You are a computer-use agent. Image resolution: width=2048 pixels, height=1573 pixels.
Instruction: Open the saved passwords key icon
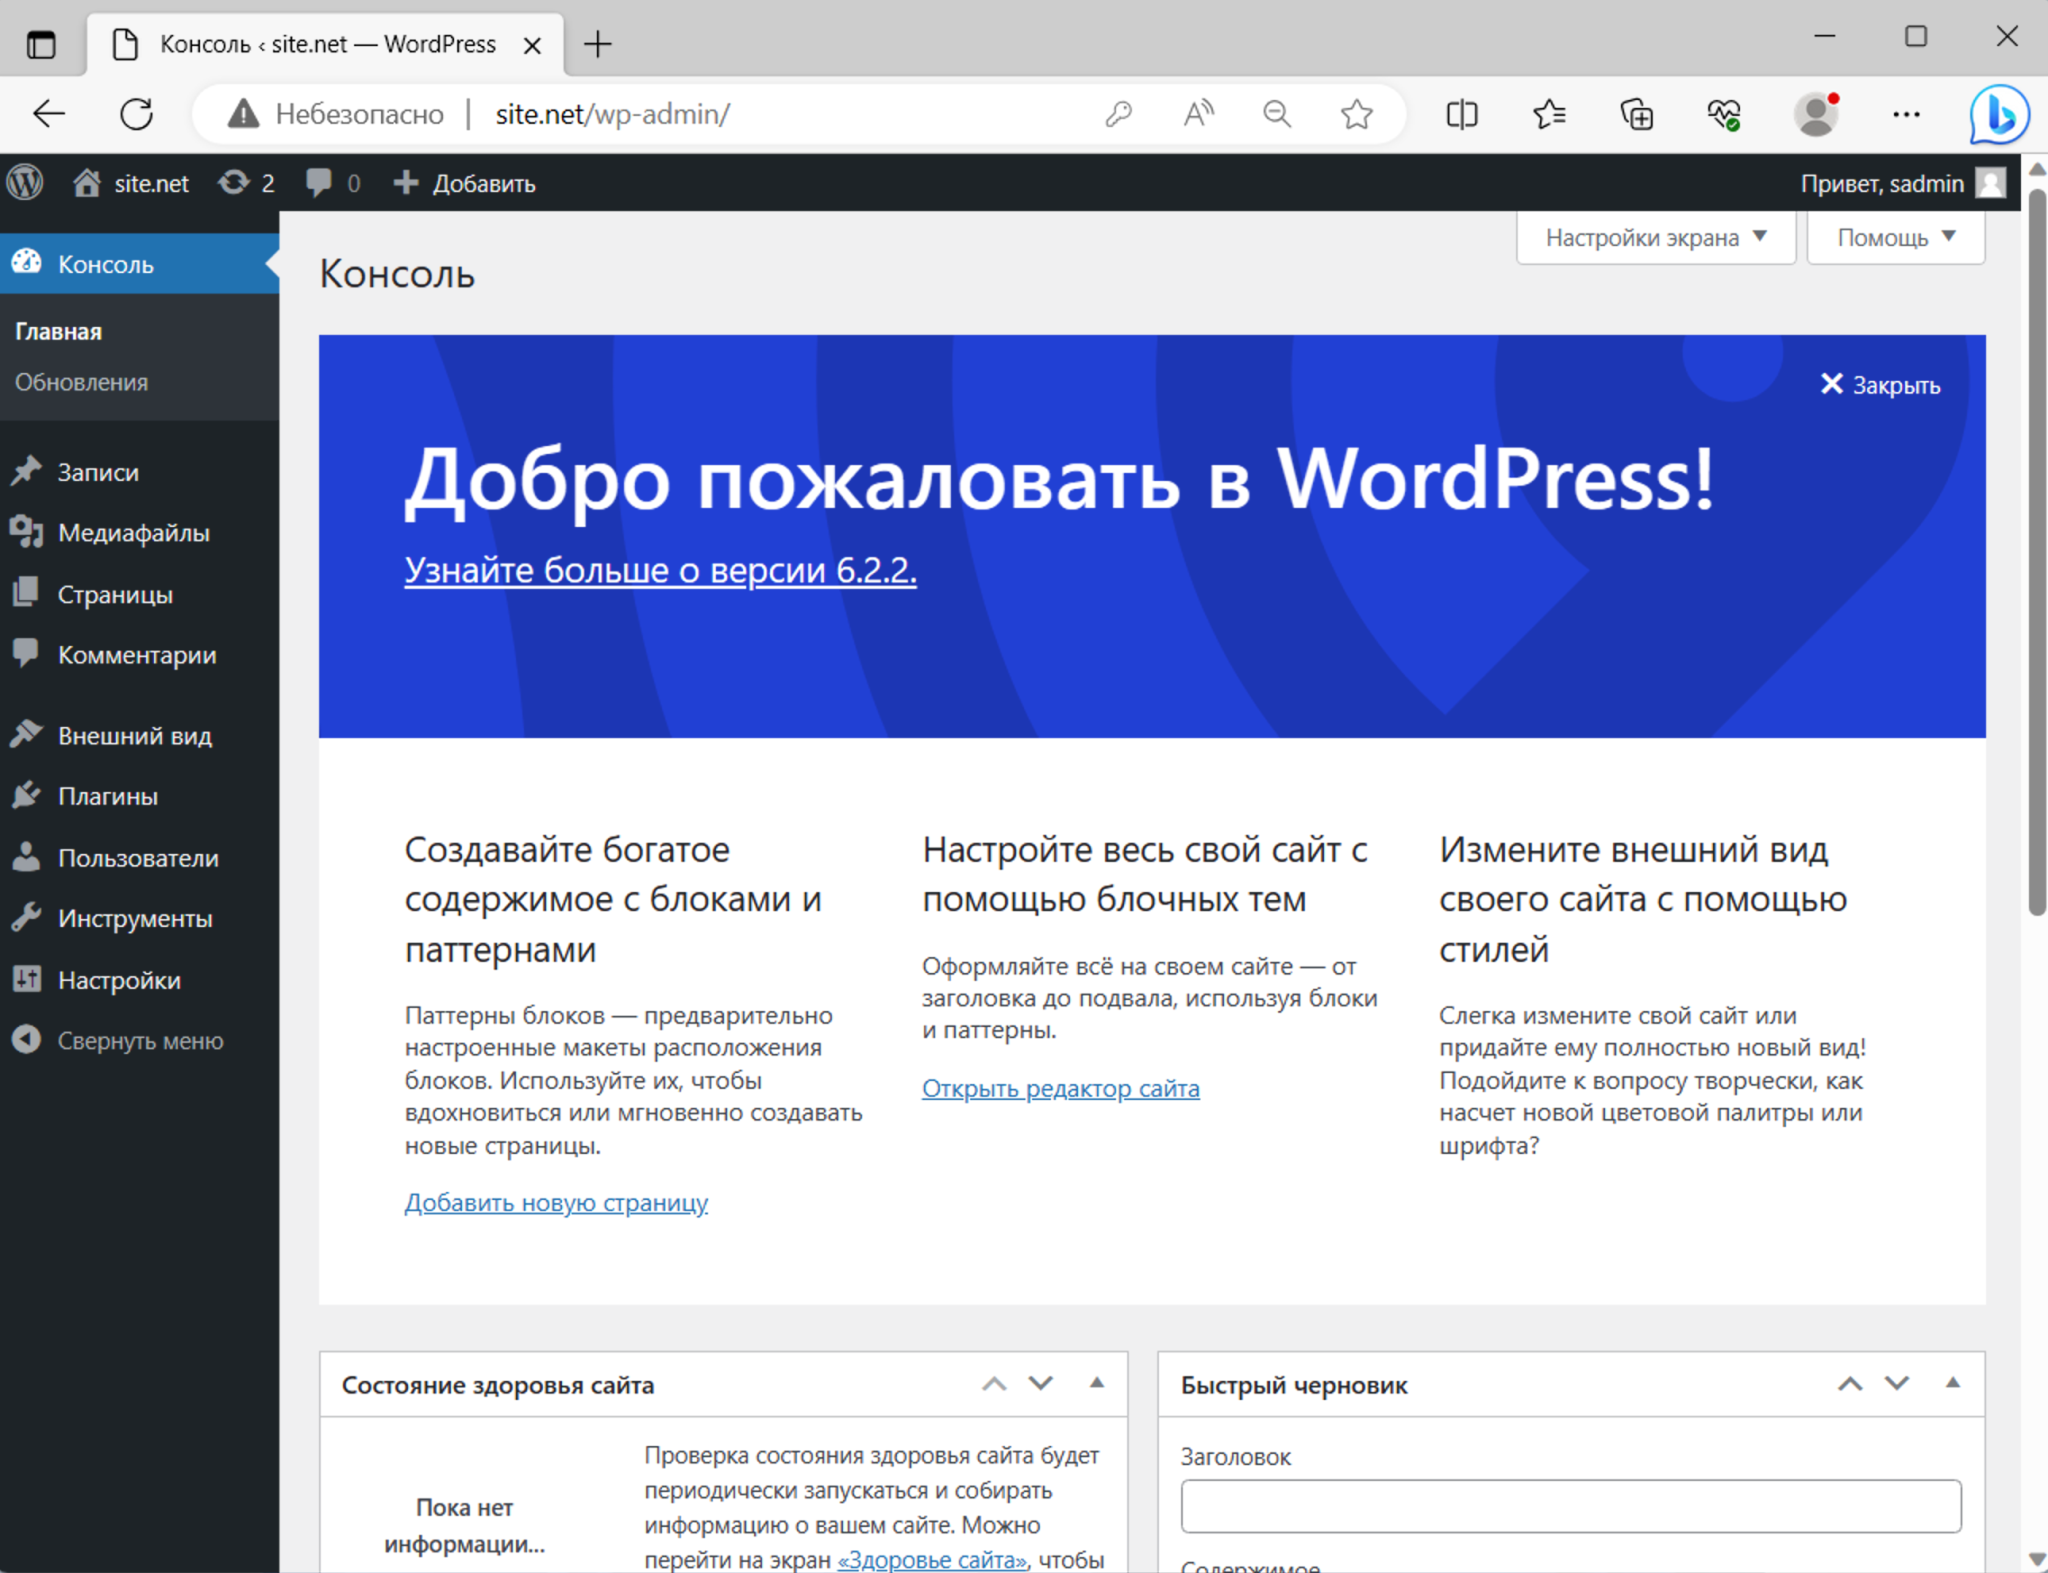coord(1118,114)
